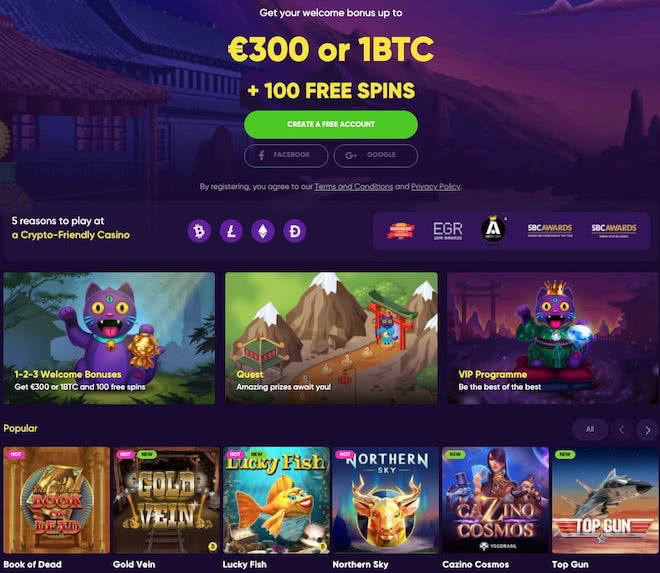Click the Bitcoin crypto icon
This screenshot has height=573, width=660.
coord(199,231)
